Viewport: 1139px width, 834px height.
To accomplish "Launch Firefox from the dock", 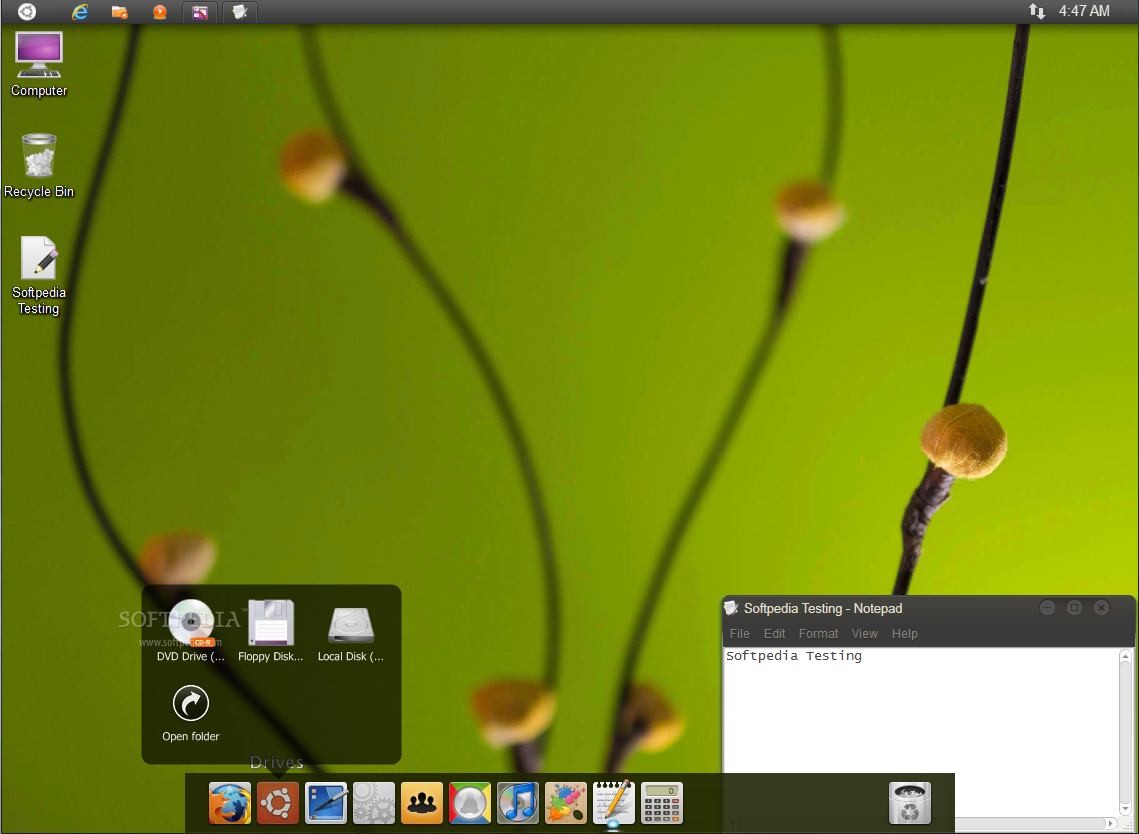I will 229,803.
